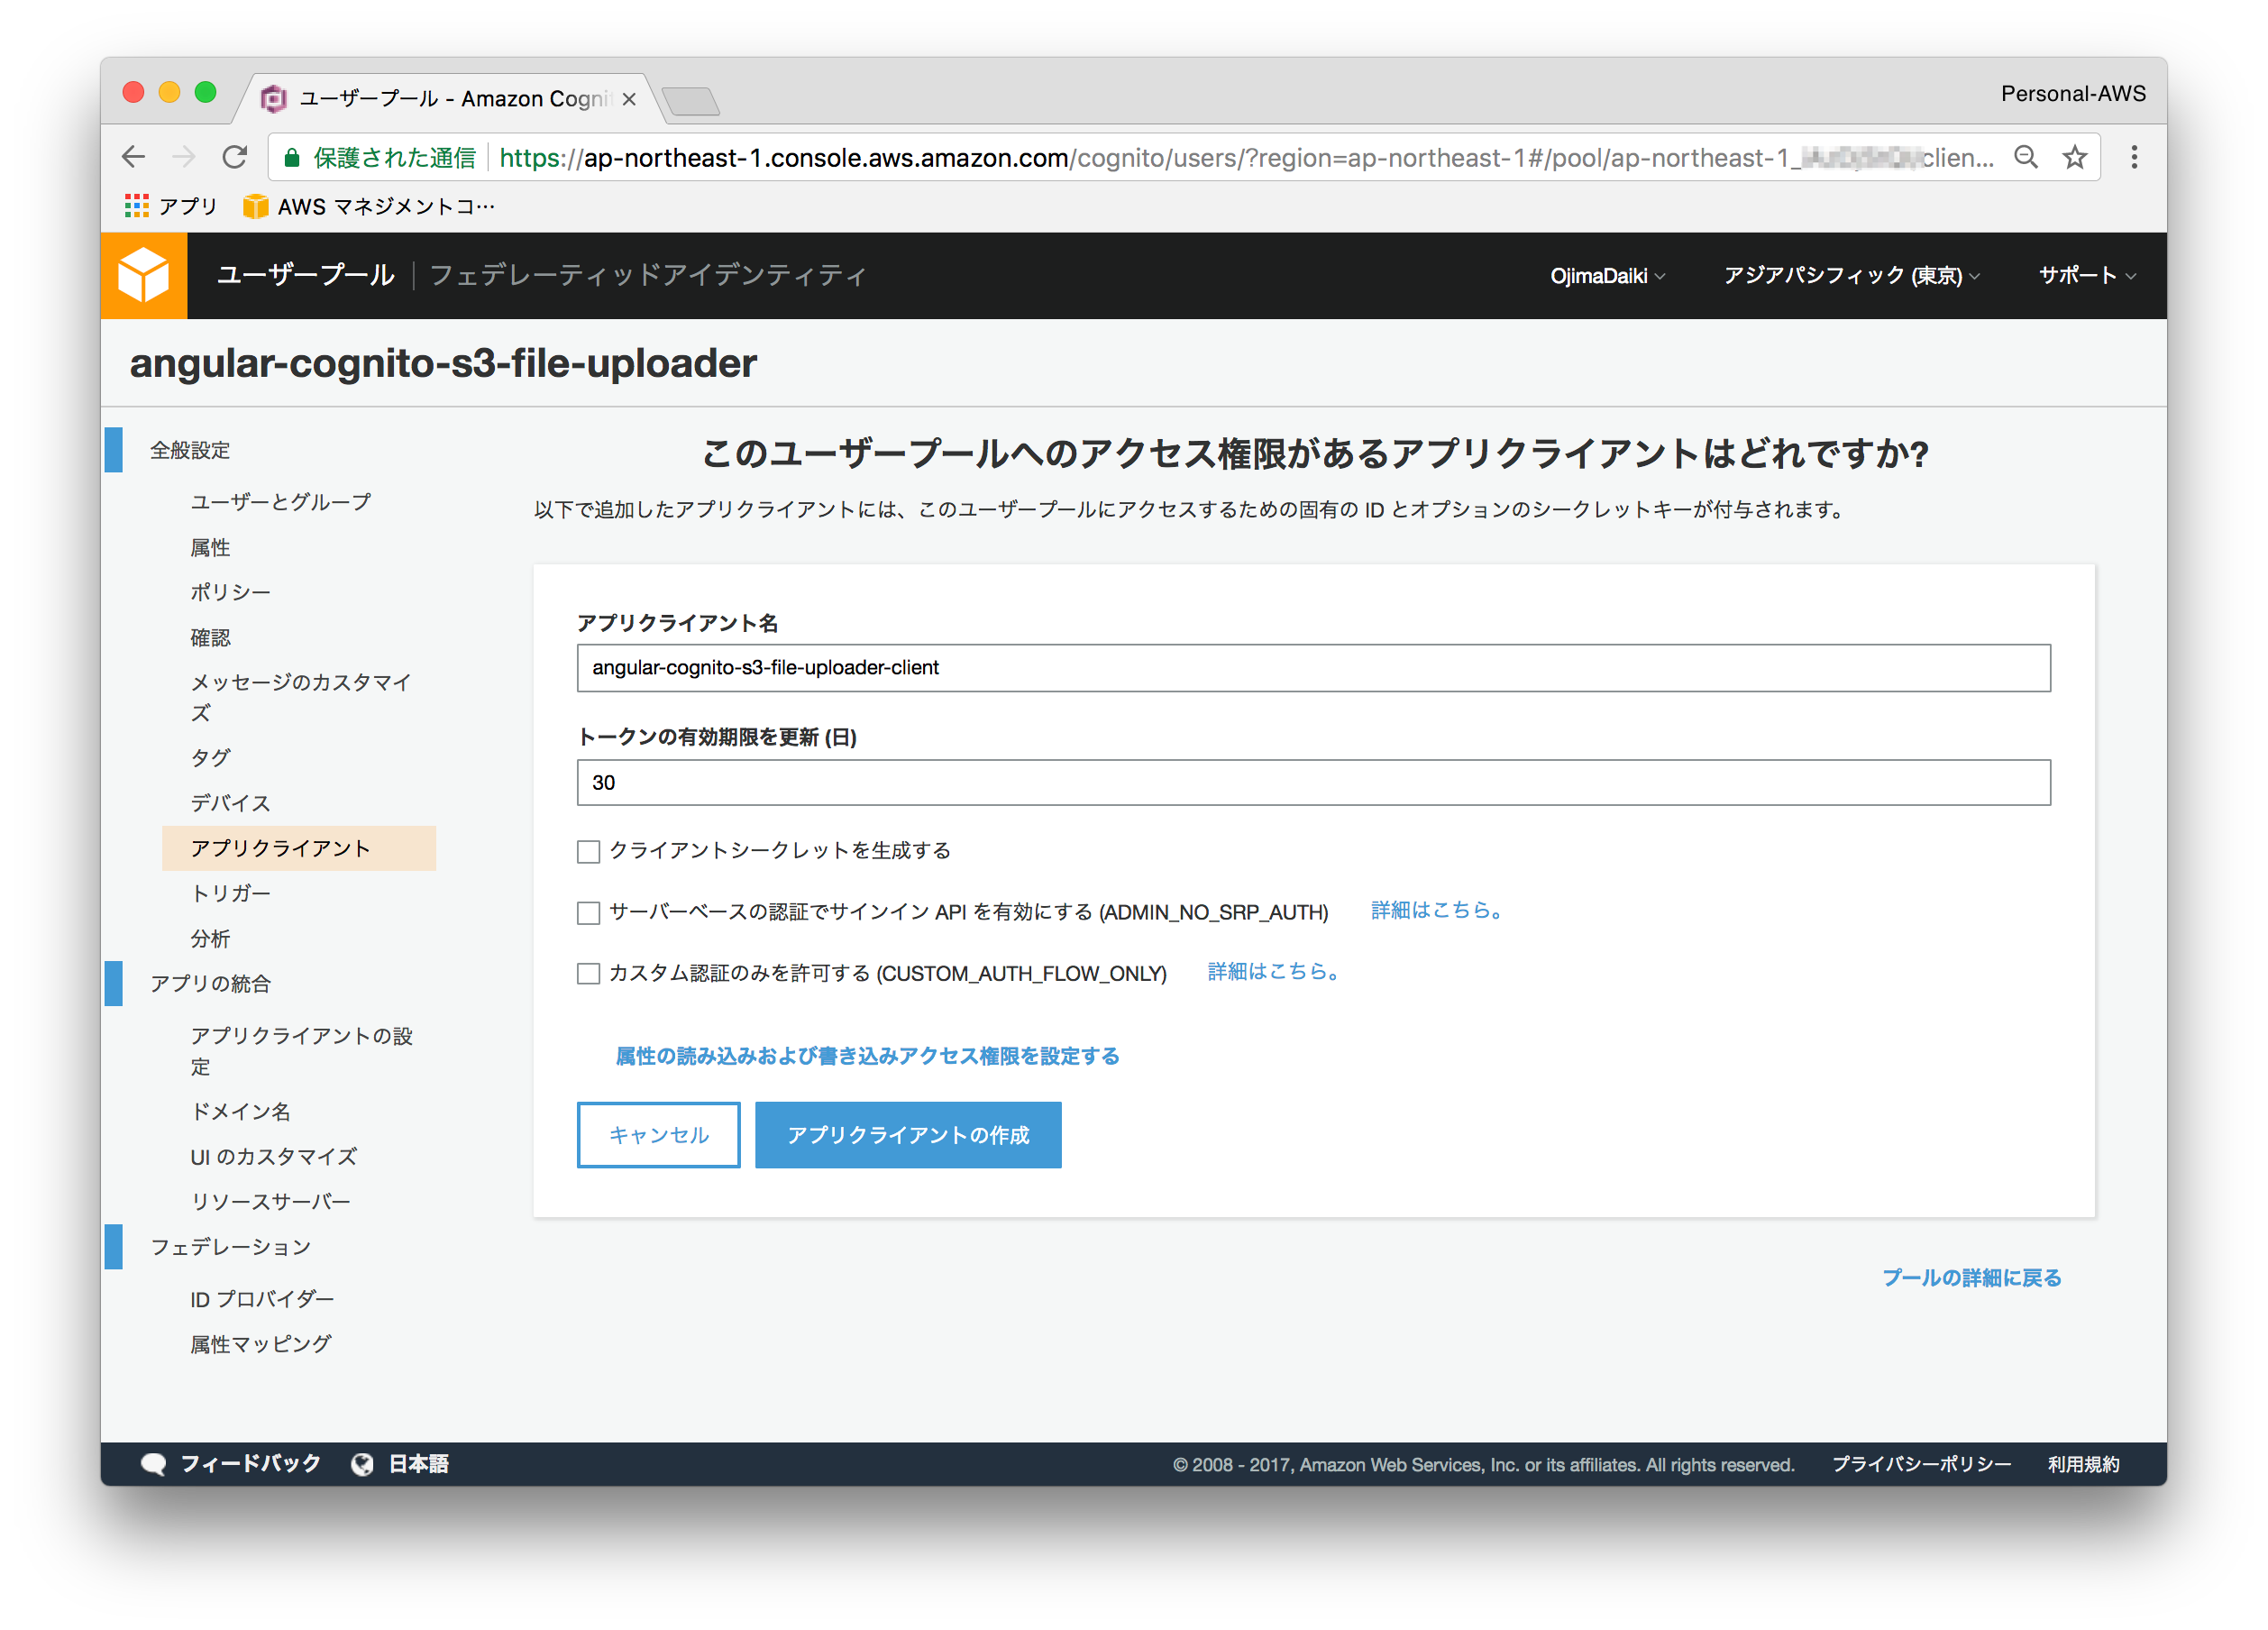Open 確認 in the sidebar
The width and height of the screenshot is (2268, 1630).
point(210,637)
